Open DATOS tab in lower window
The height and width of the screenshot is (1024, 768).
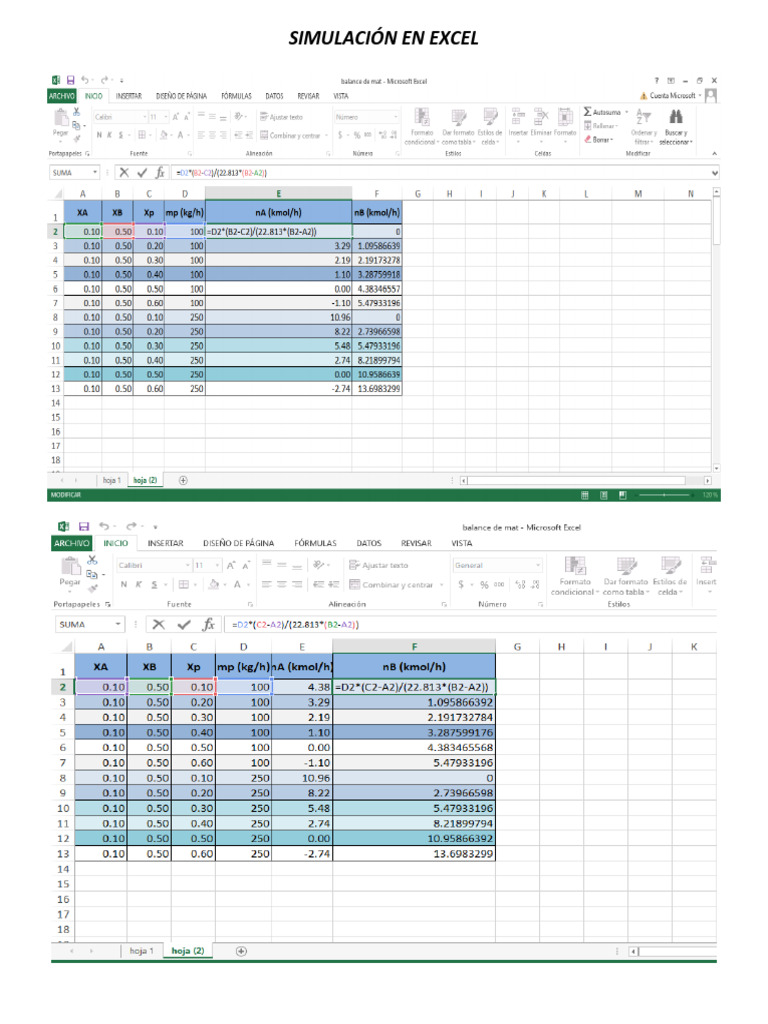click(x=369, y=543)
